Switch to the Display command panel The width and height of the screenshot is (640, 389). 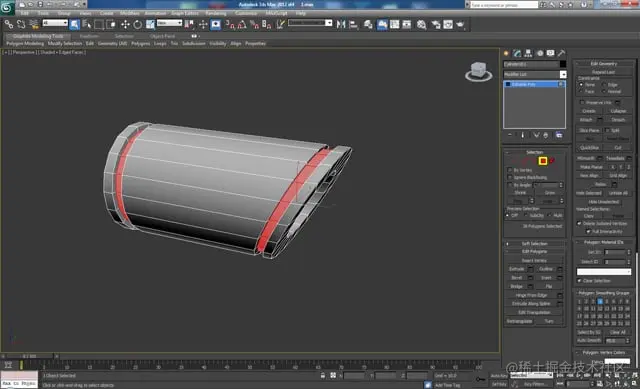551,53
